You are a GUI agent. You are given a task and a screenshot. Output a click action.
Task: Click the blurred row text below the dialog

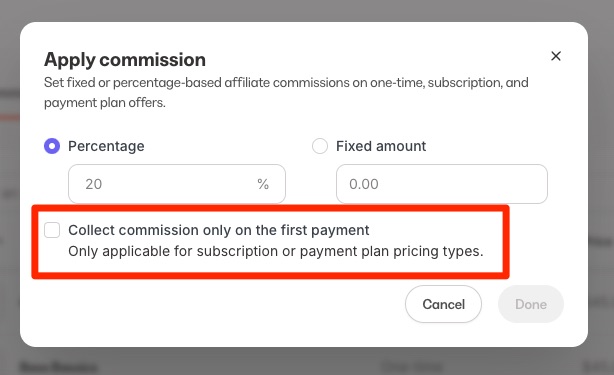click(x=59, y=367)
